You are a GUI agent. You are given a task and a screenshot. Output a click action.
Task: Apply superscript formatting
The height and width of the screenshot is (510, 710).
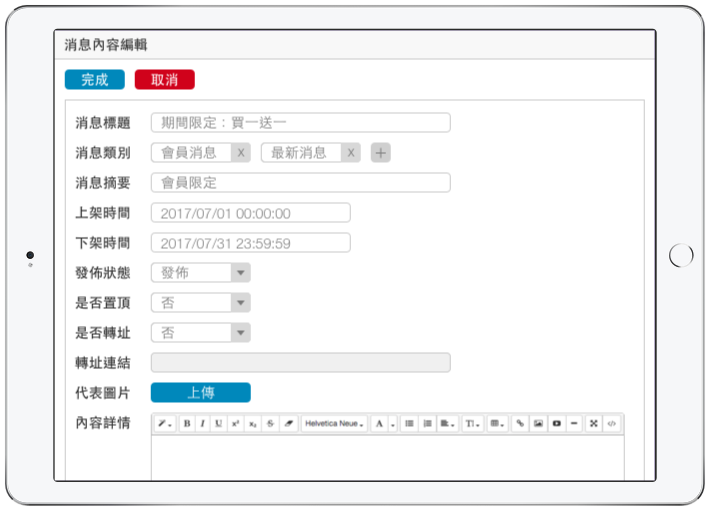(235, 424)
